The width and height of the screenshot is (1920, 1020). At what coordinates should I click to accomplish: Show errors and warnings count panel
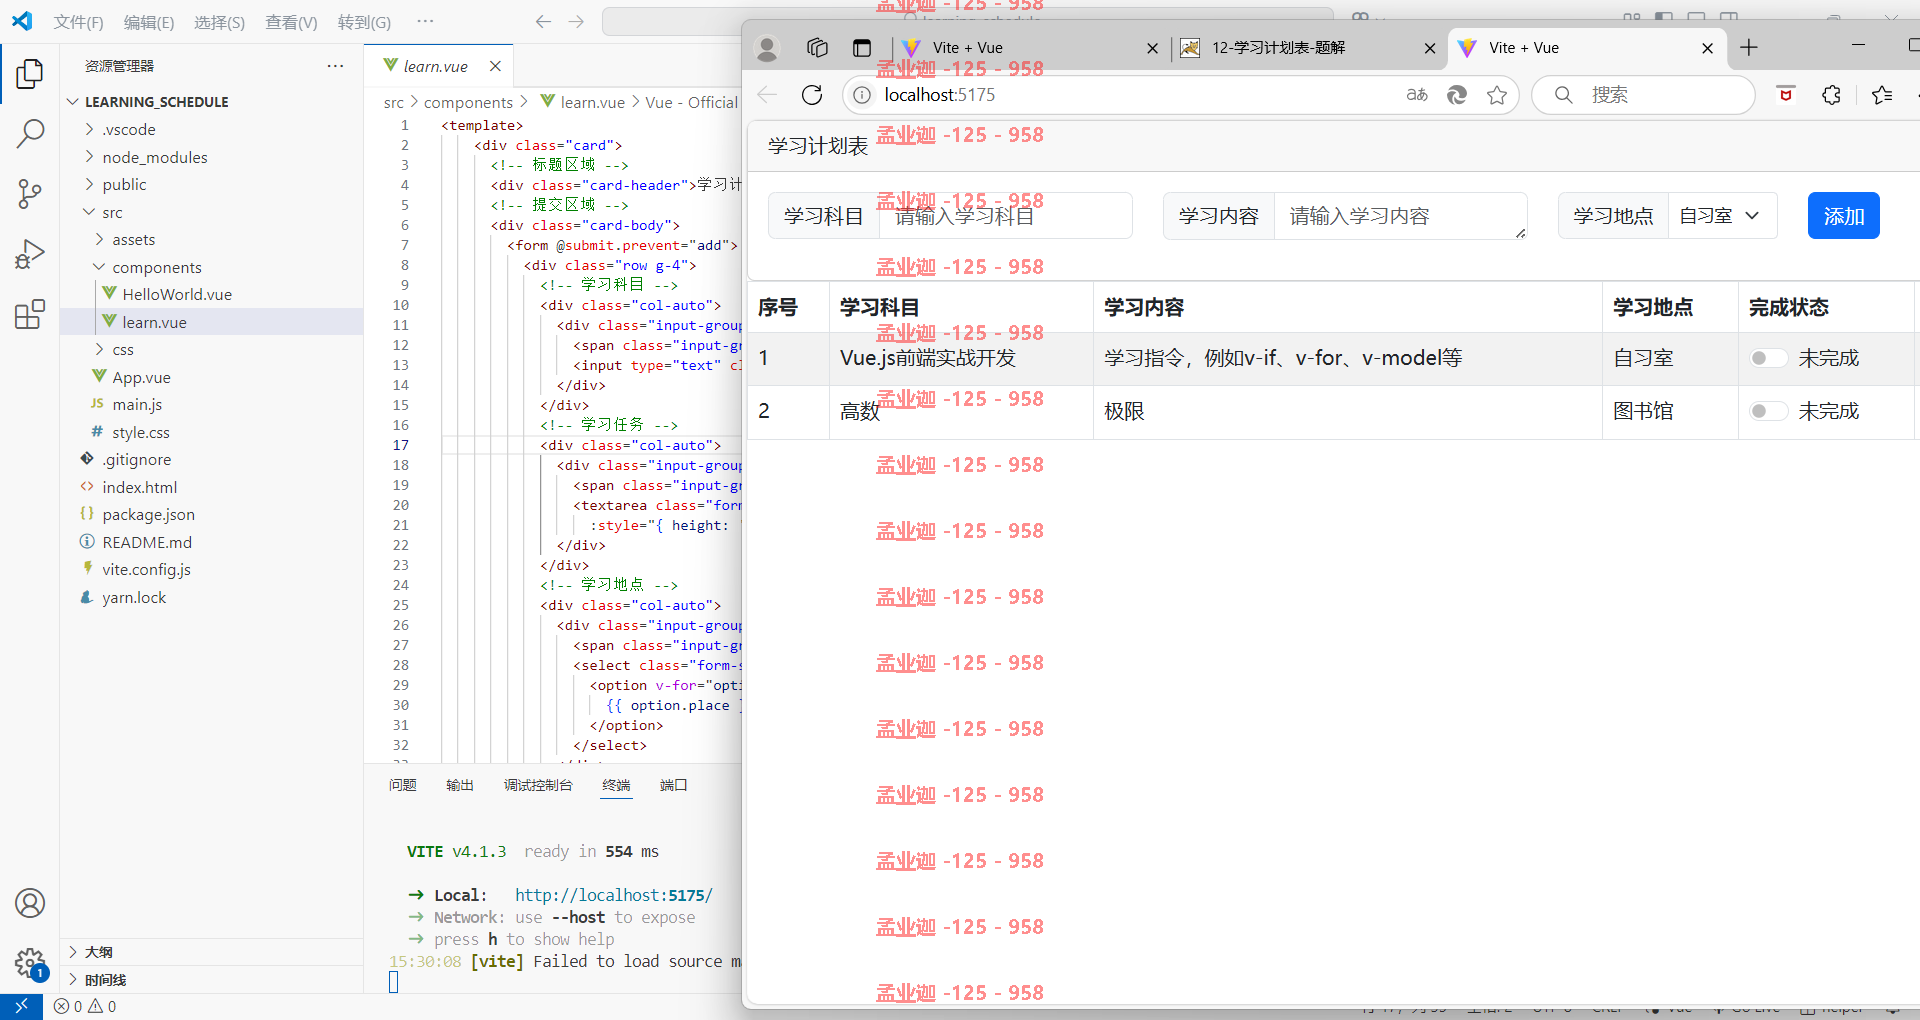86,1006
